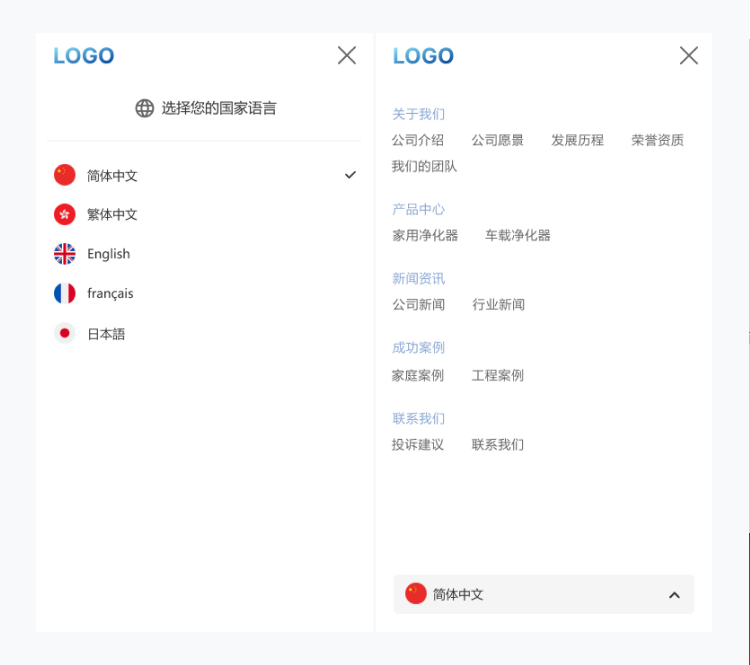Choose English as the language
The image size is (750, 665).
[x=108, y=254]
